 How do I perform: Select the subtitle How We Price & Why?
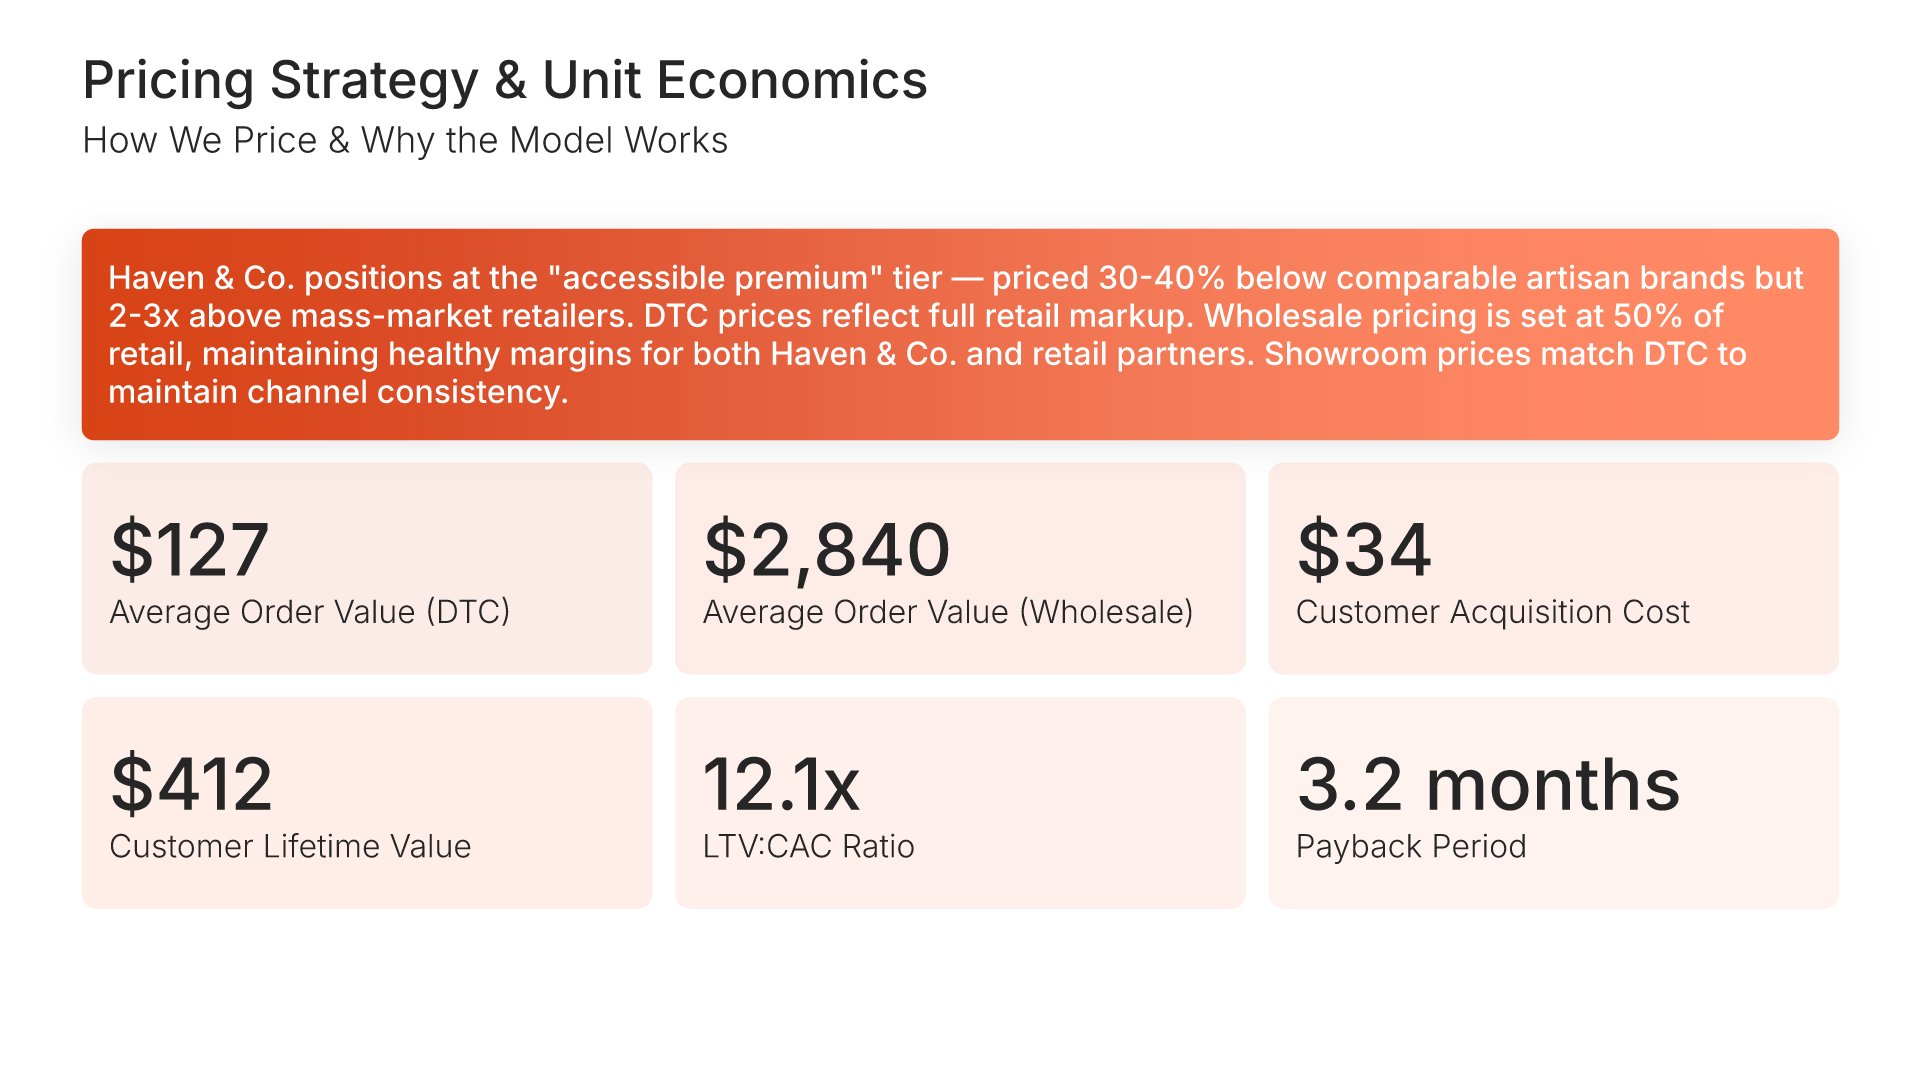pyautogui.click(x=405, y=141)
